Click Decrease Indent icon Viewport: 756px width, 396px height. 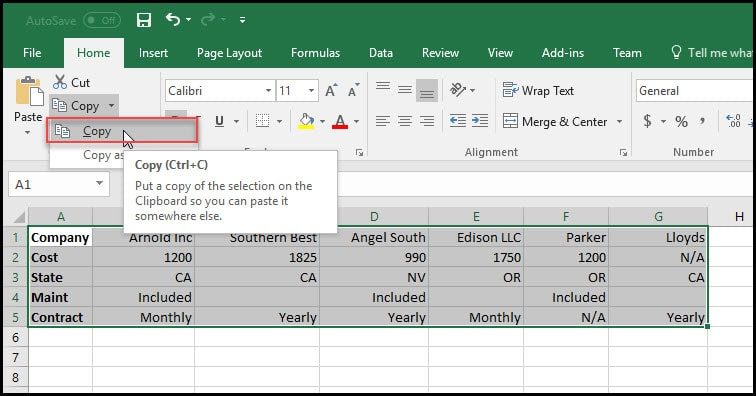[x=458, y=121]
